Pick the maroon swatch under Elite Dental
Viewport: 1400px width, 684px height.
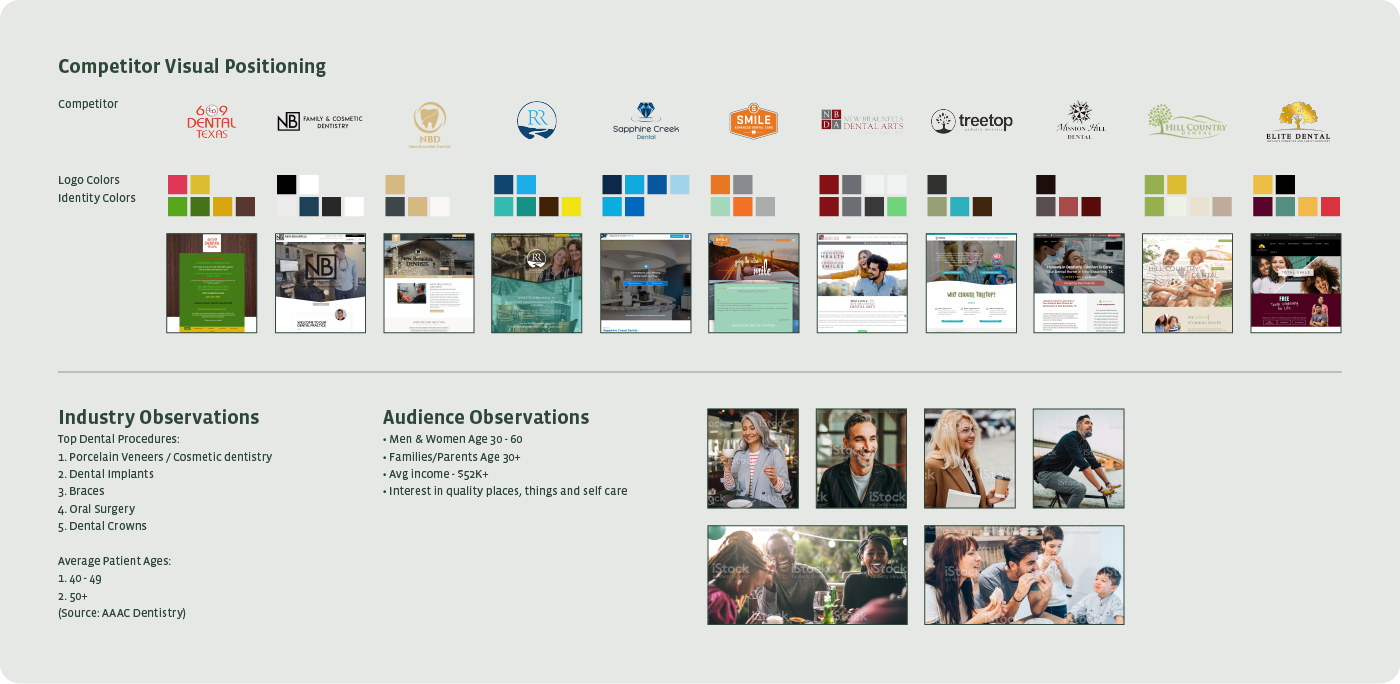point(1263,207)
